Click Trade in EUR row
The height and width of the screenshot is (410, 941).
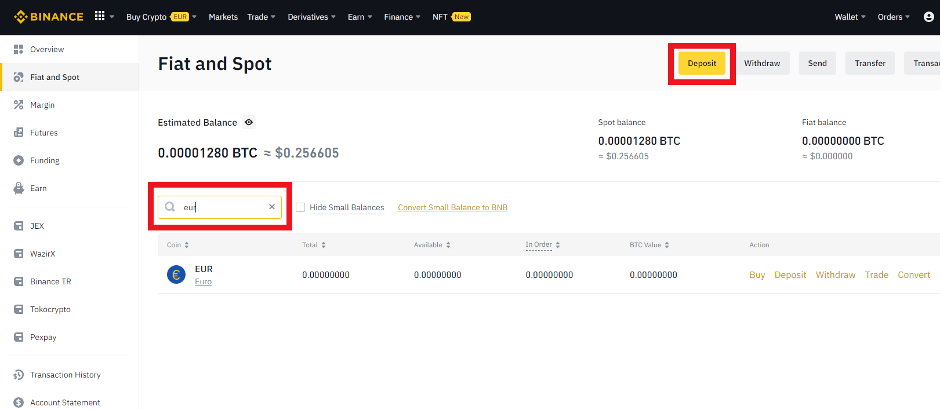(876, 275)
